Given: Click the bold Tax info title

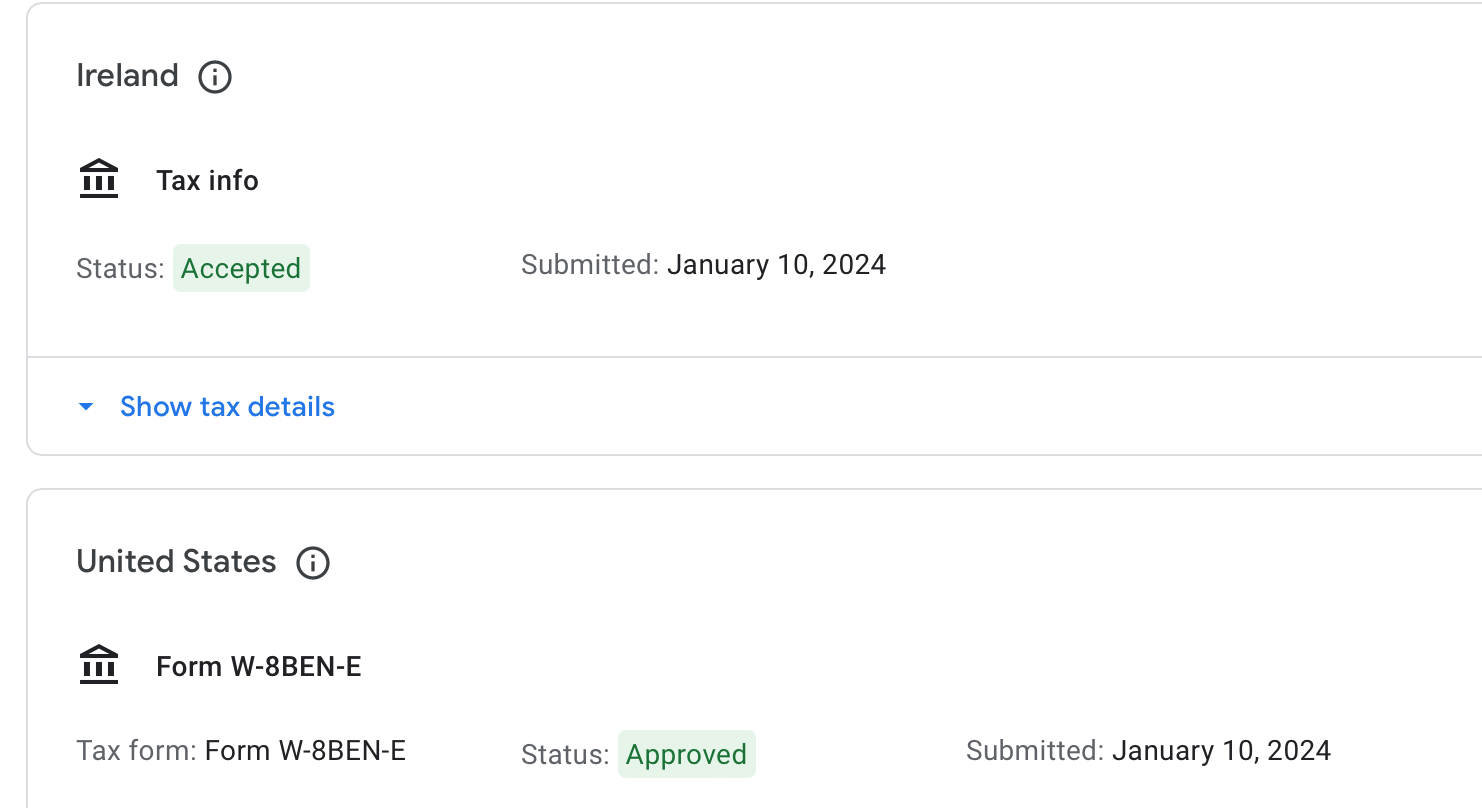Looking at the screenshot, I should 207,181.
